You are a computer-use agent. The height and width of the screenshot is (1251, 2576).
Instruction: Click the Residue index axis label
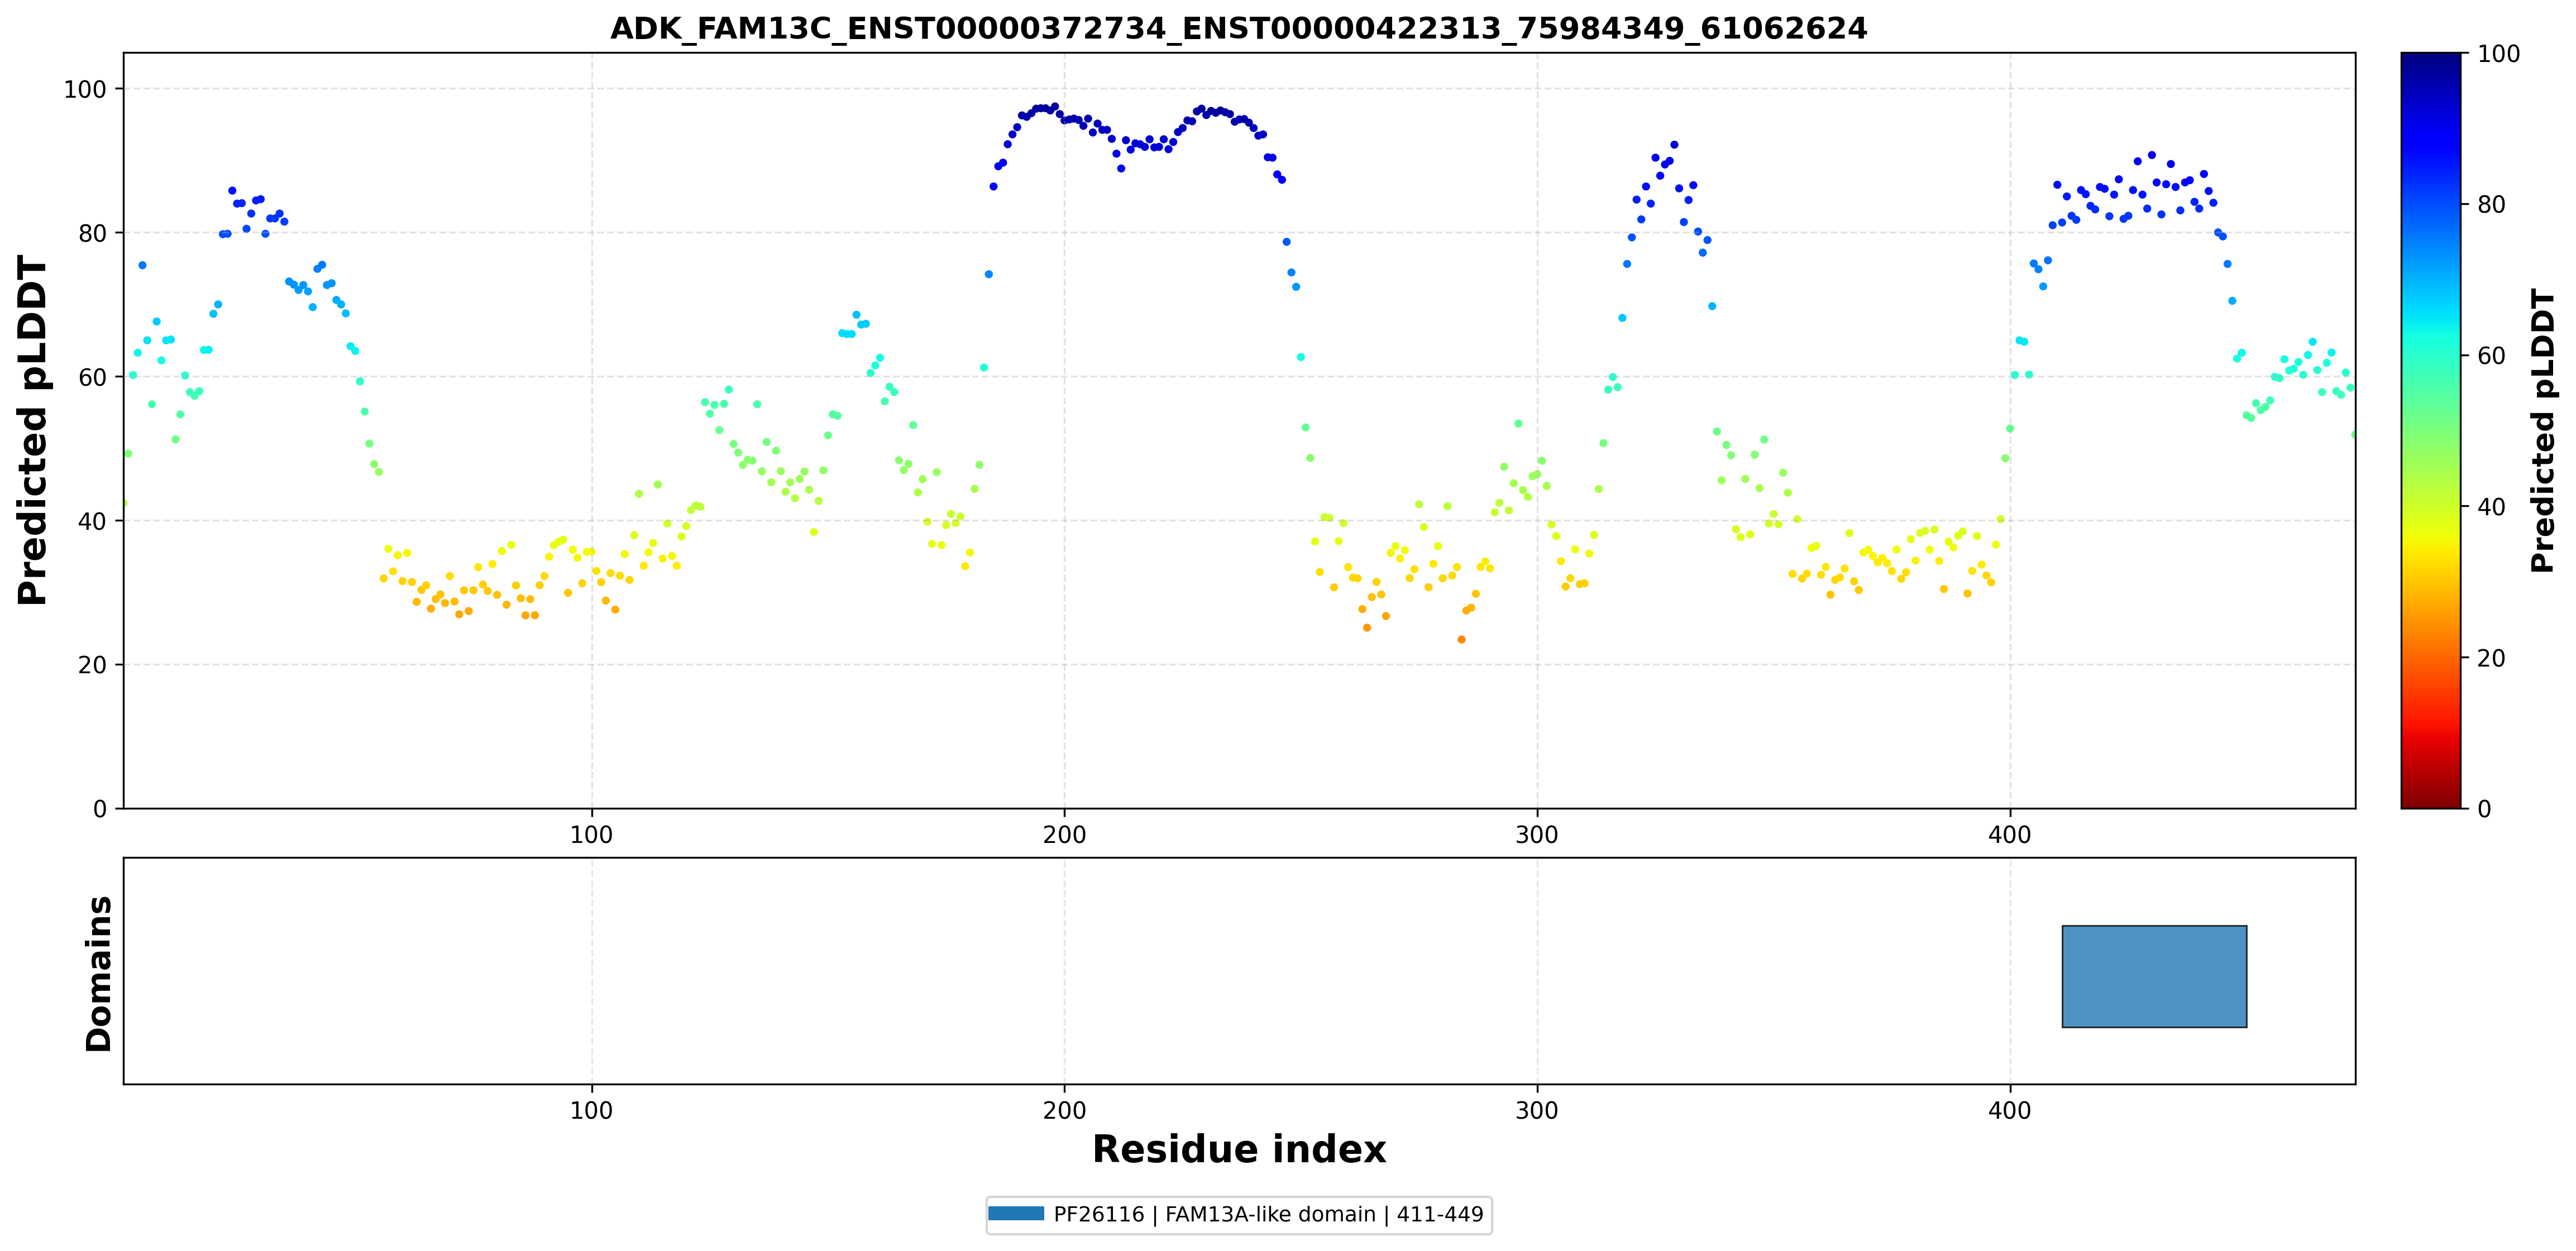(x=1238, y=1149)
